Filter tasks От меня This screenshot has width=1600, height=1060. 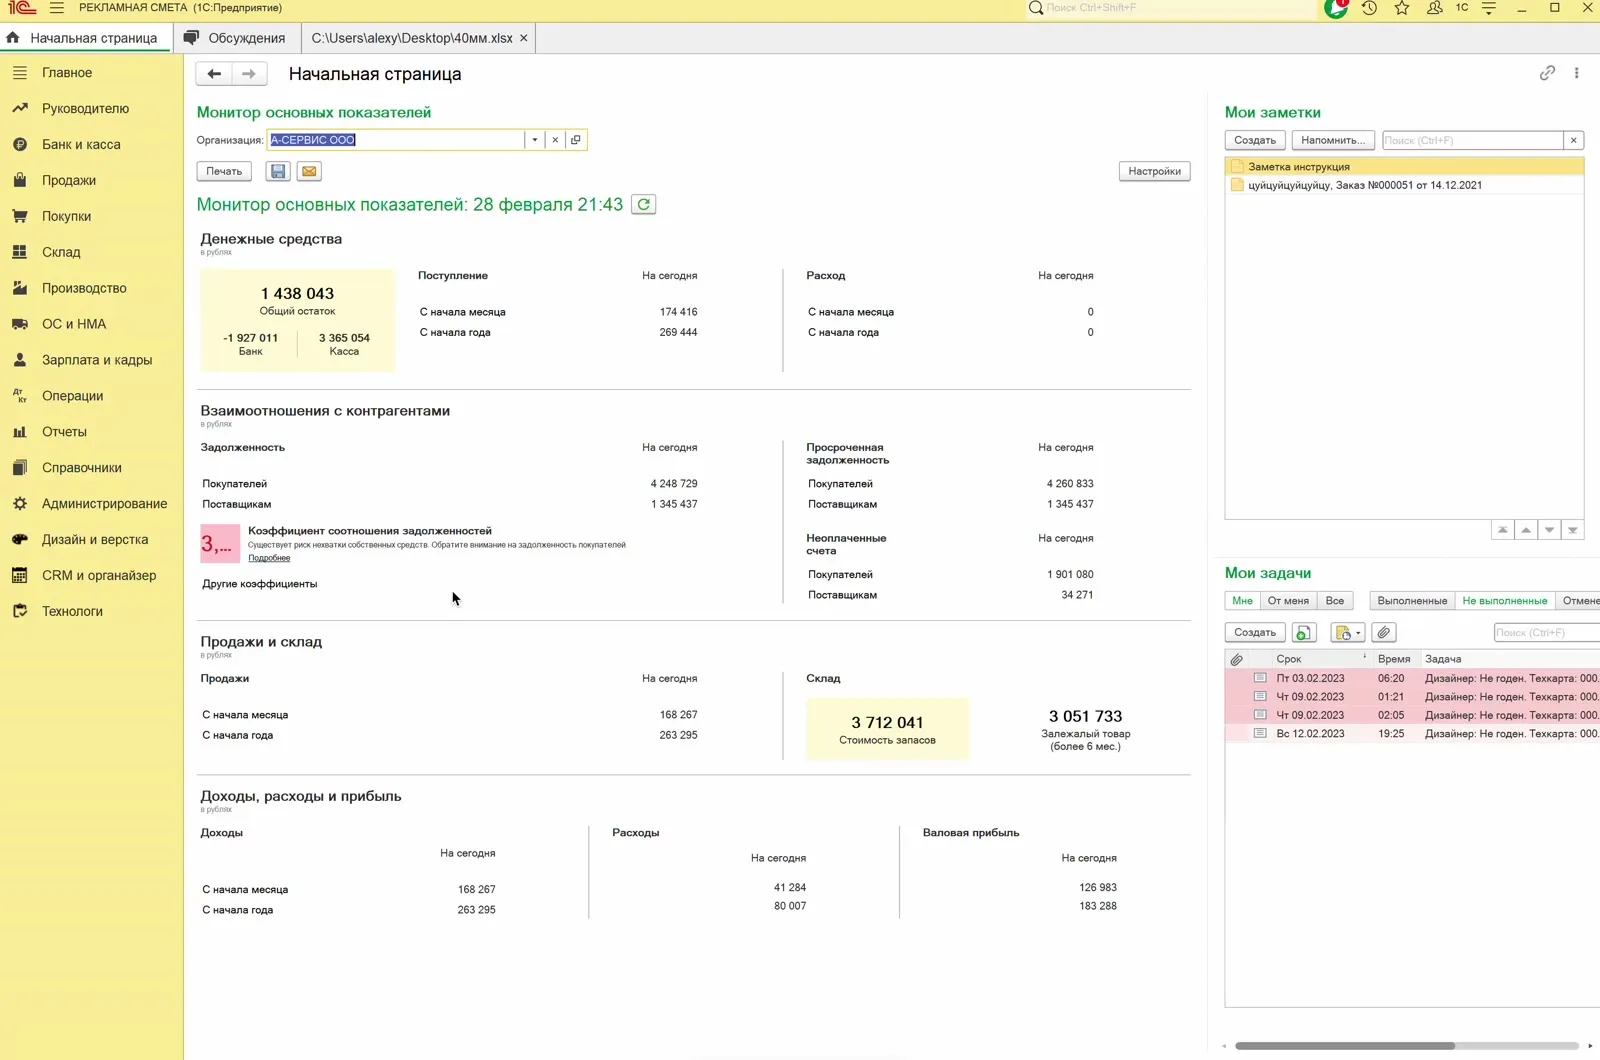click(x=1288, y=601)
